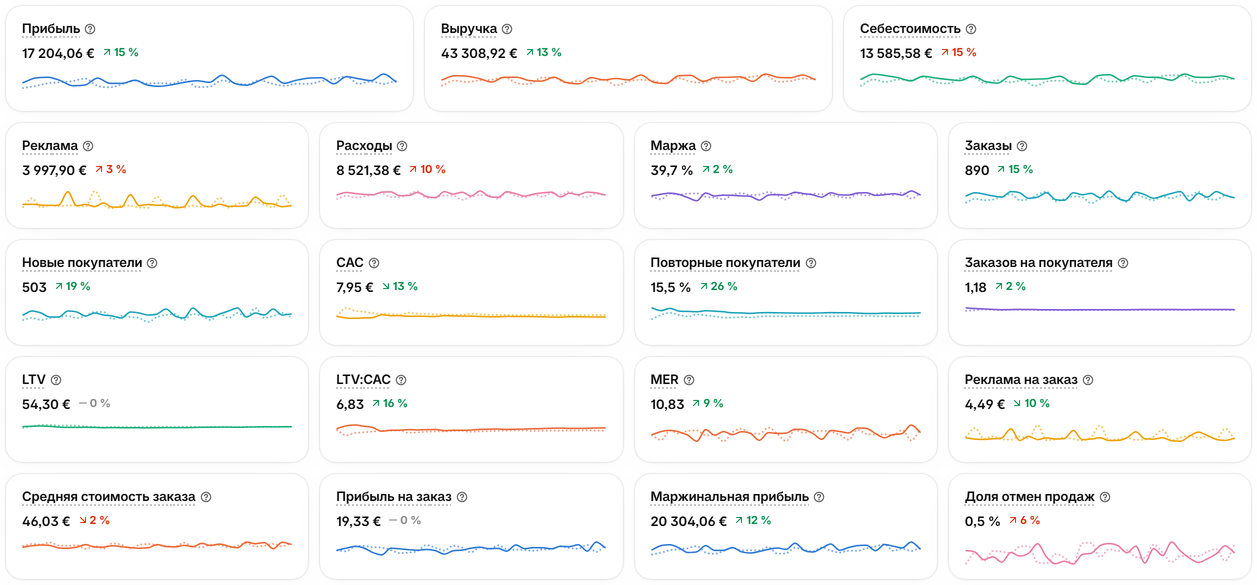Viewport: 1257px width, 585px height.
Task: Click the Маржинальная прибыль heading
Action: (729, 497)
